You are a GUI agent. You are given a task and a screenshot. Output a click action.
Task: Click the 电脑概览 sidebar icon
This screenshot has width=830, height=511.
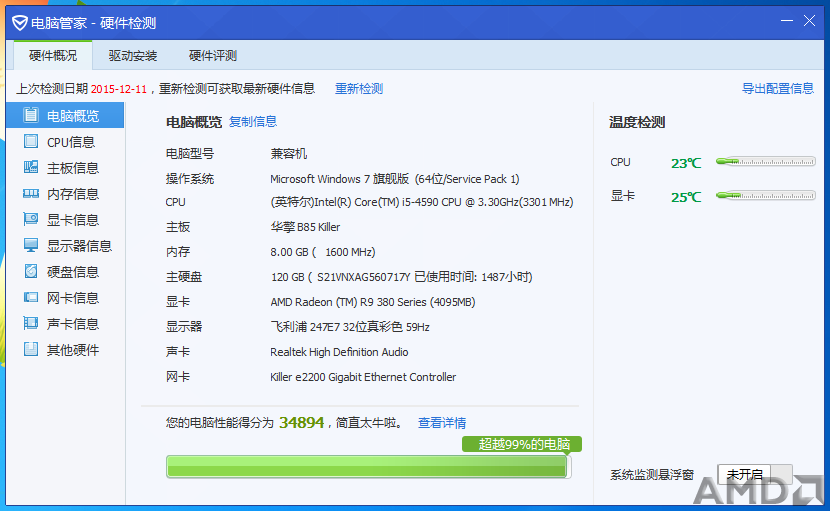31,115
